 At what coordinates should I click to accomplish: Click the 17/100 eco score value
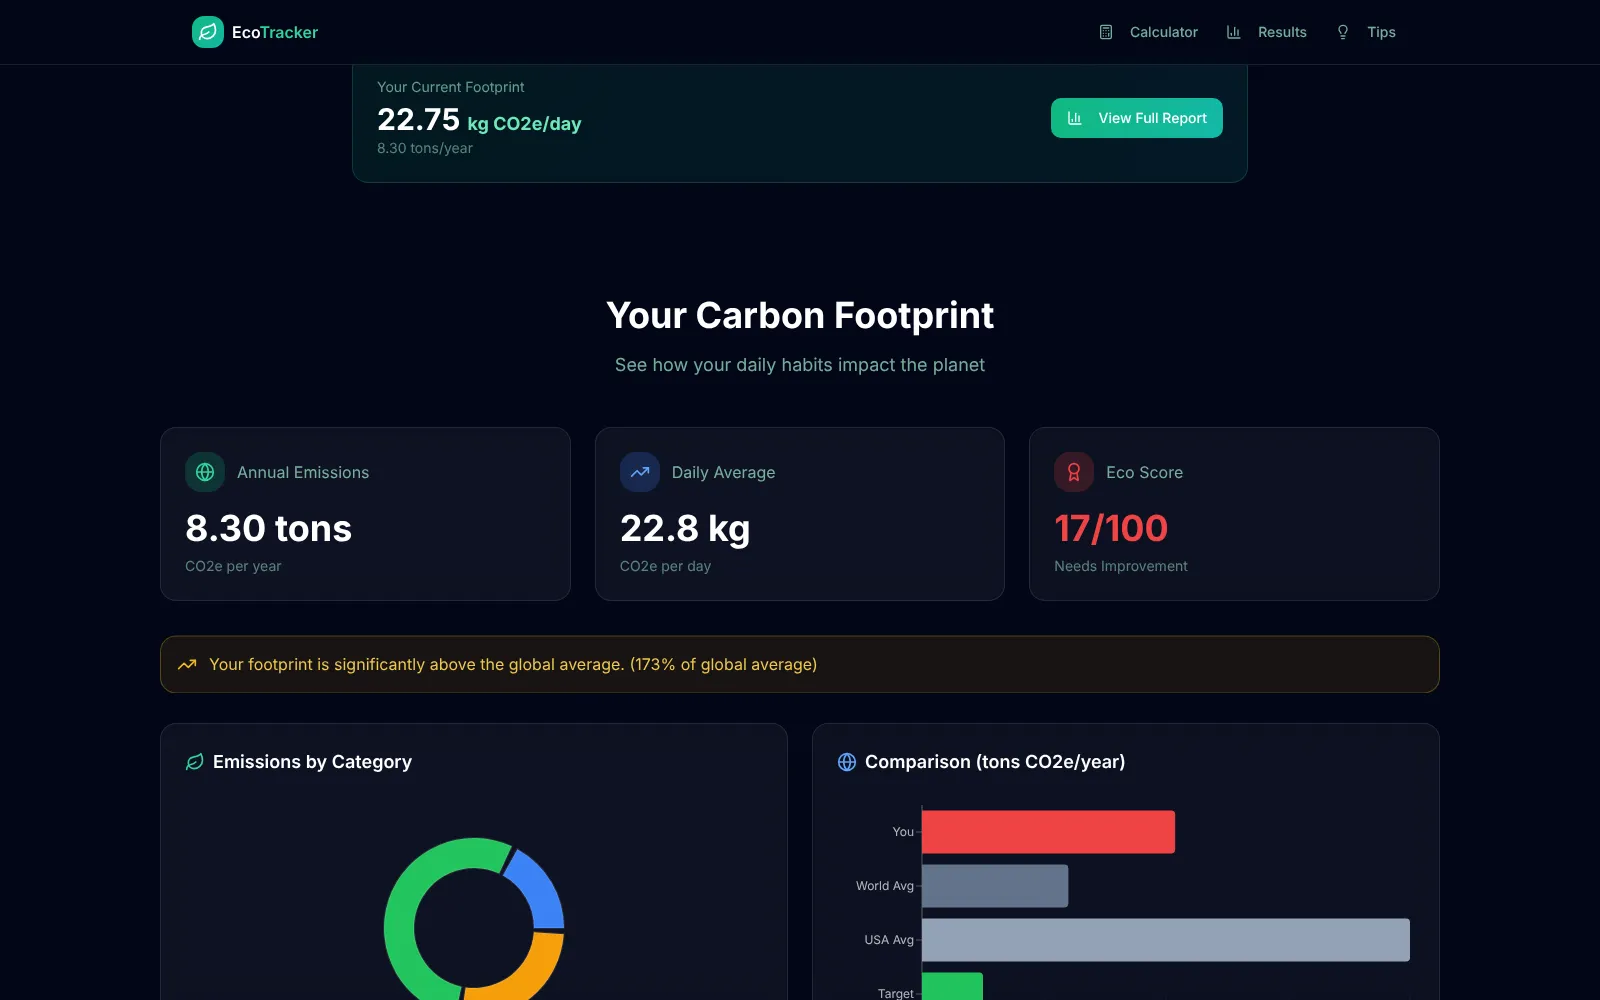(1111, 528)
